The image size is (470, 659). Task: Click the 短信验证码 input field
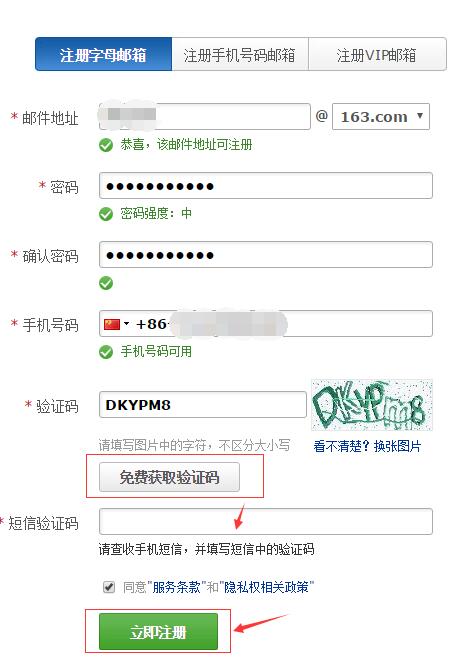tap(266, 522)
